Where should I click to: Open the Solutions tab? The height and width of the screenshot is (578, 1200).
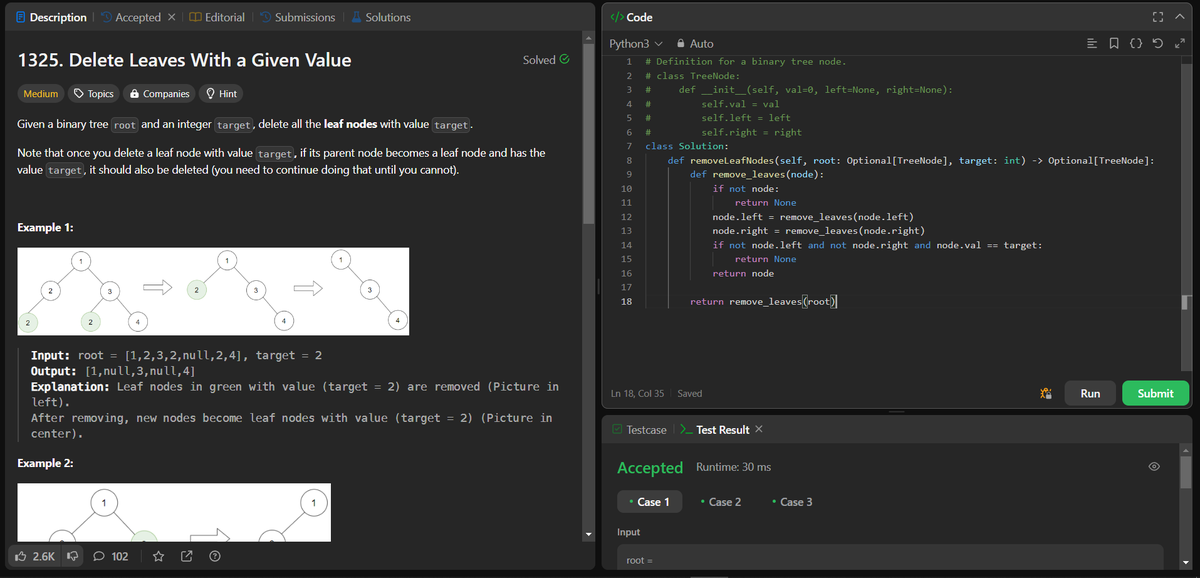click(379, 17)
